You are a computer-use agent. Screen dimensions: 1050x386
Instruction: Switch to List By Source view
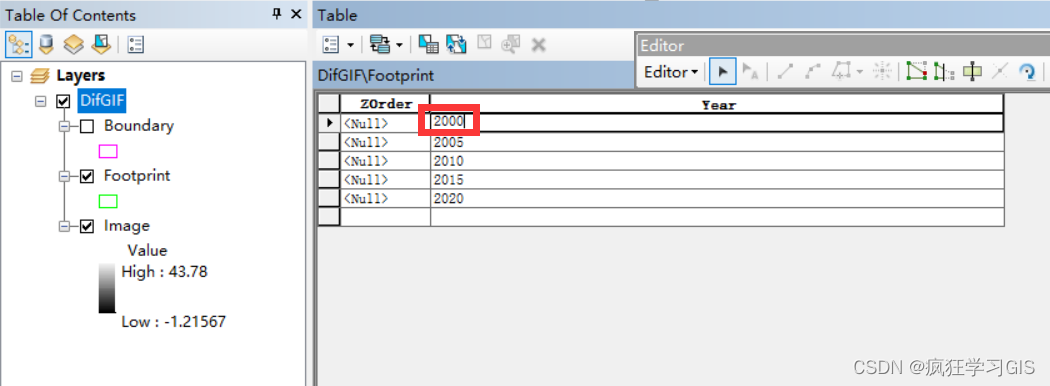pos(46,45)
